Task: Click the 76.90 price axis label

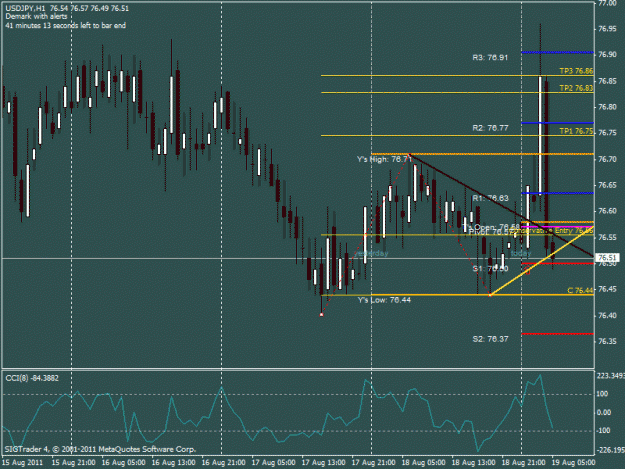Action: (607, 55)
